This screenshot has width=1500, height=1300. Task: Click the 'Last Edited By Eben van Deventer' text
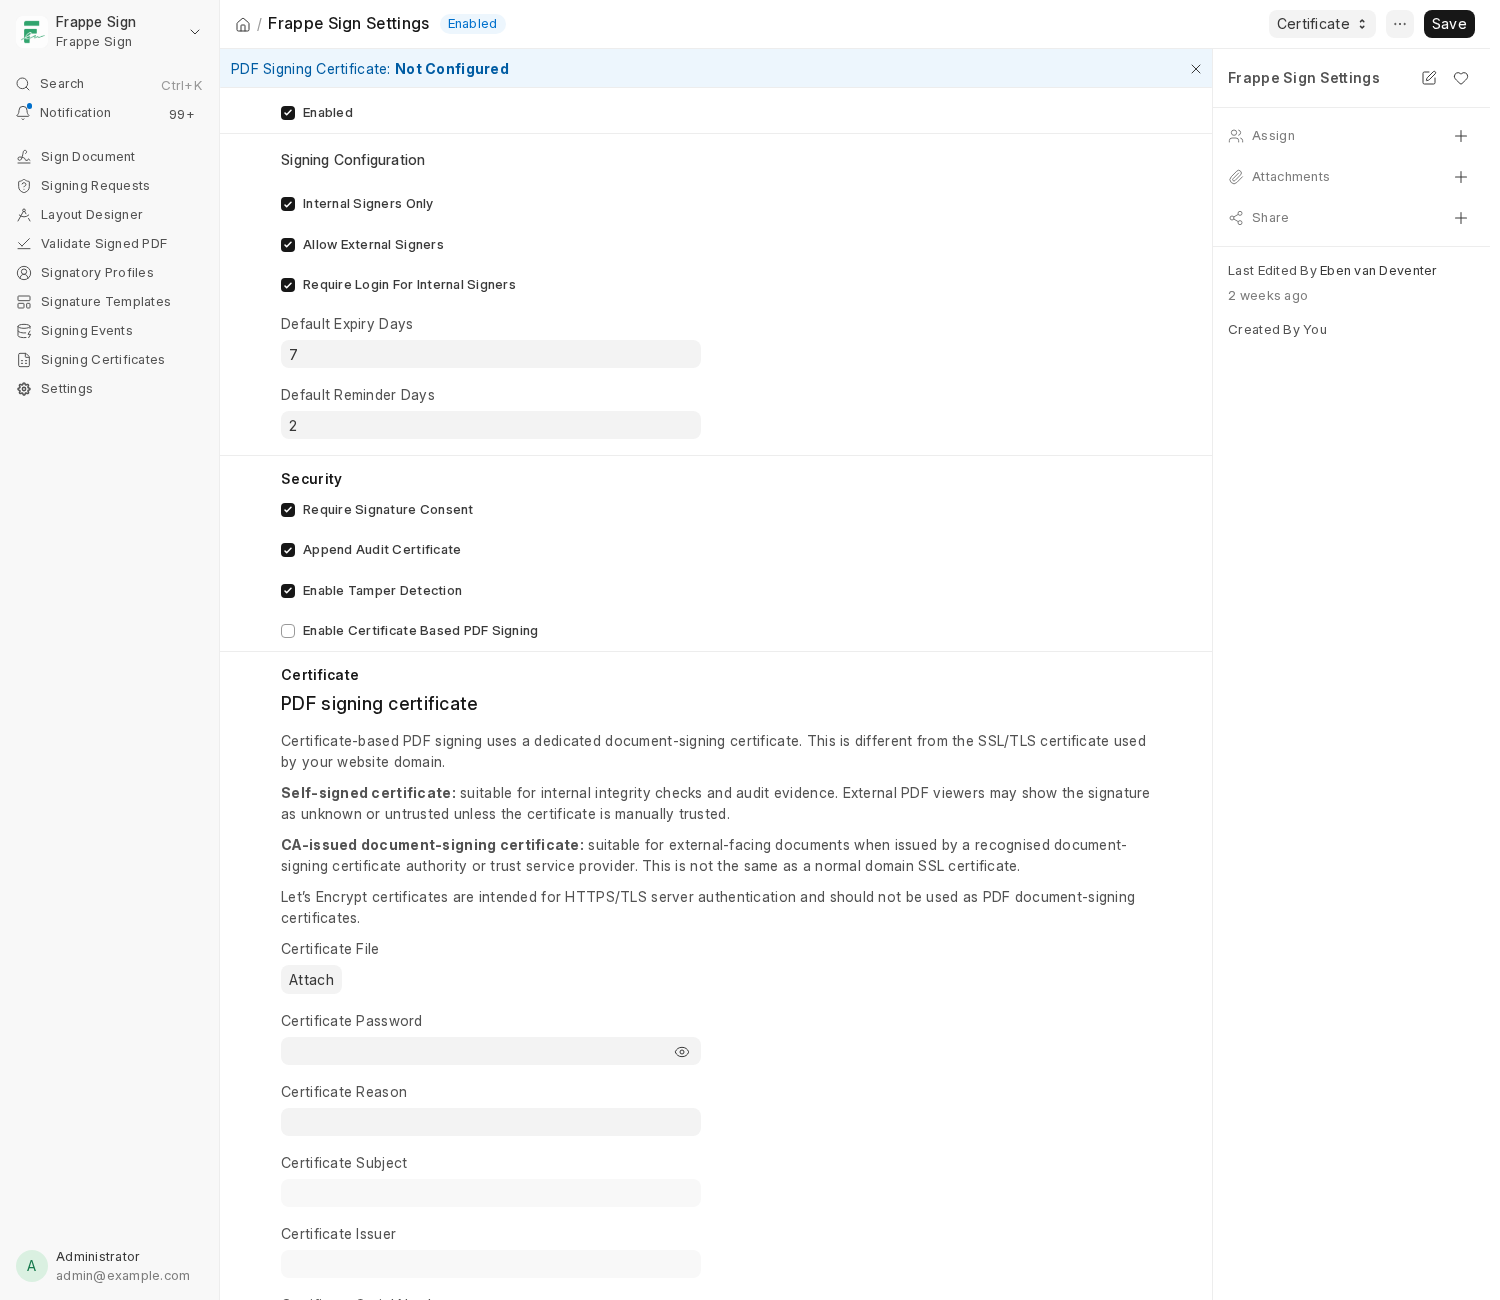[x=1332, y=271]
